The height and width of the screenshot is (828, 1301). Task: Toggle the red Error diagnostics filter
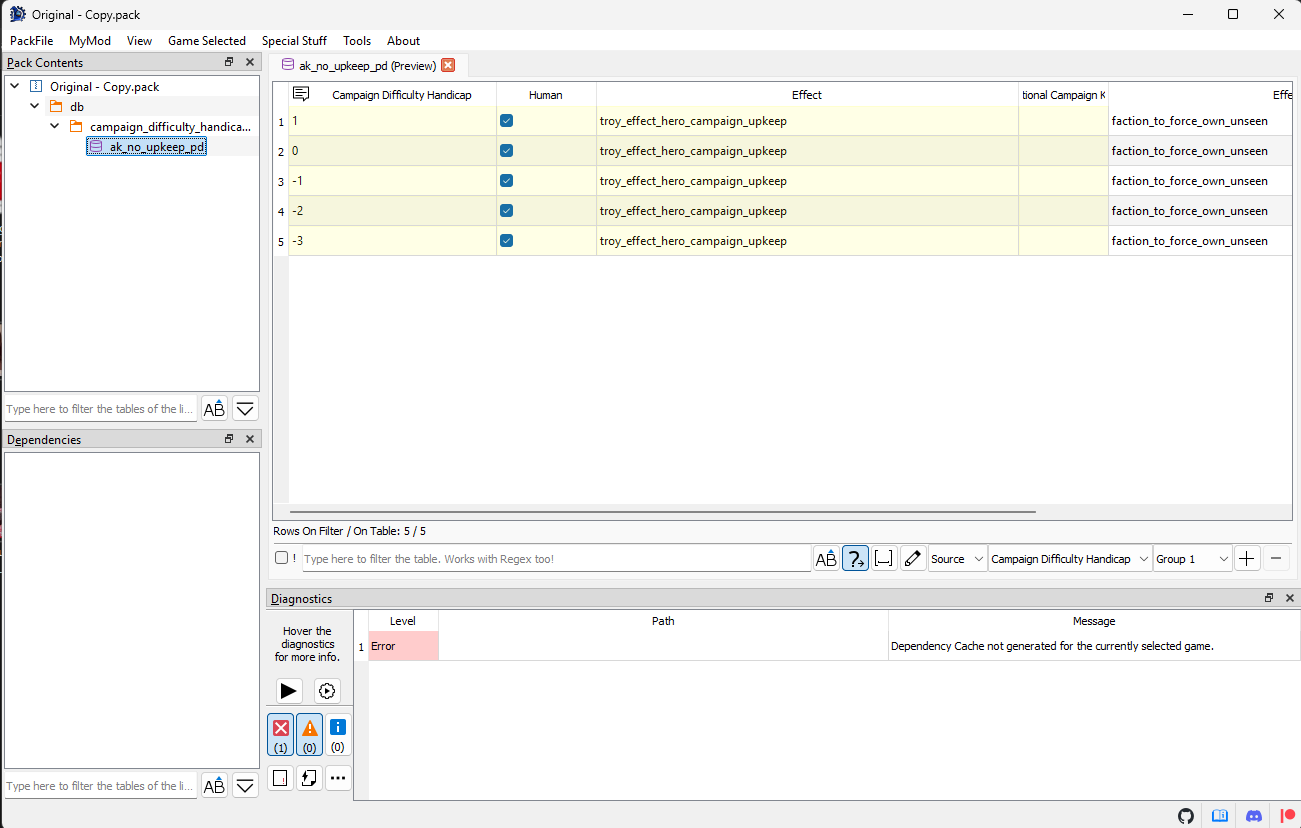coord(281,734)
